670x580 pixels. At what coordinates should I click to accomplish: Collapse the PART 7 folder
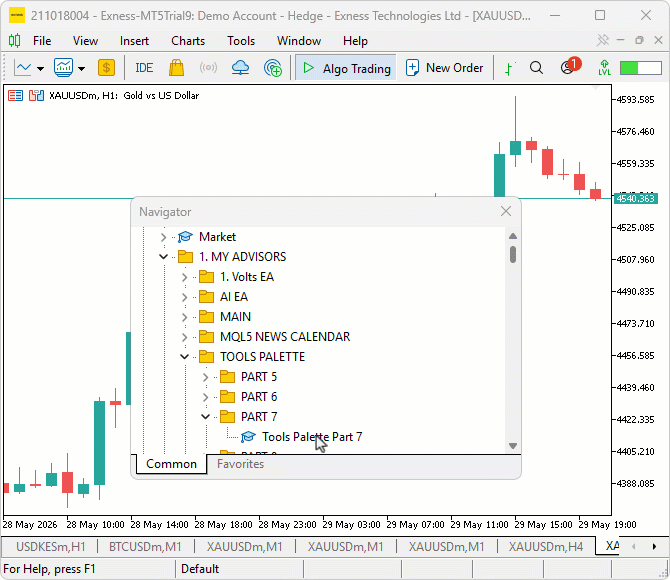click(x=205, y=417)
